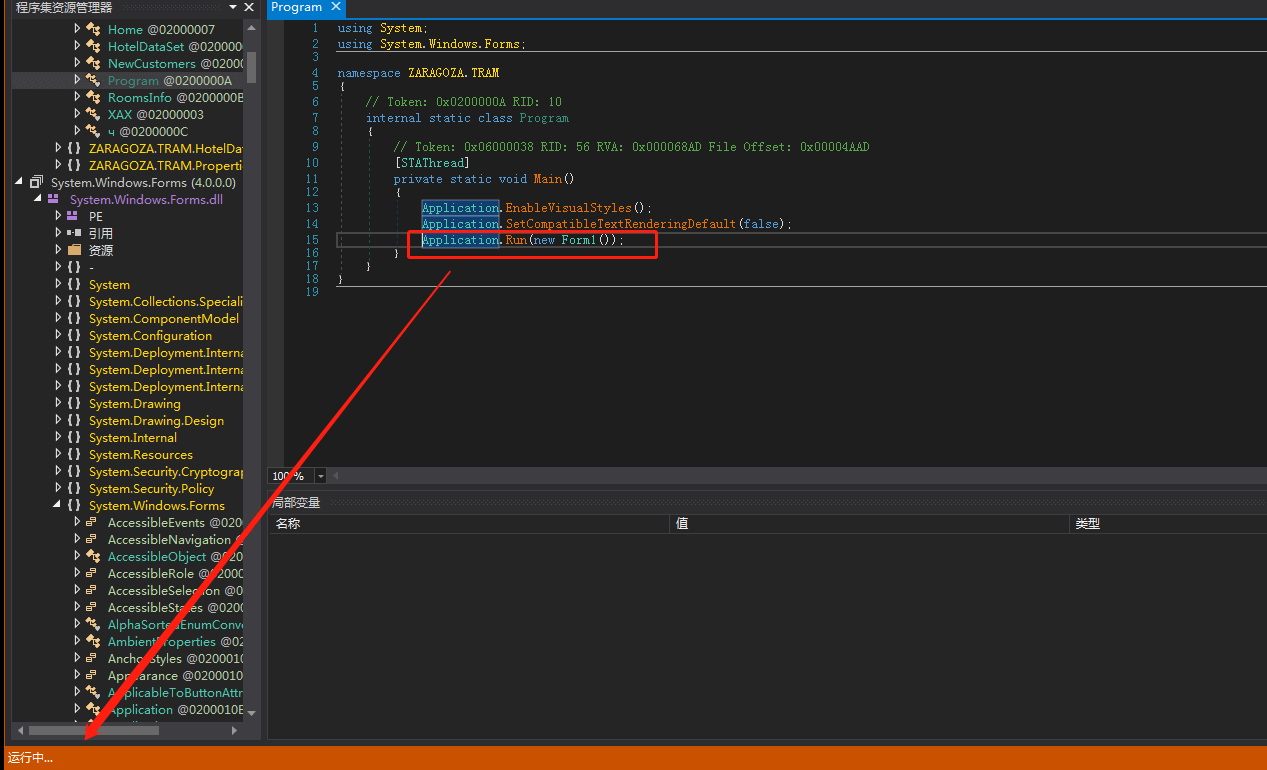Click ZARAGOZA.TRAM namespace name in code
The width and height of the screenshot is (1267, 770).
tap(453, 73)
